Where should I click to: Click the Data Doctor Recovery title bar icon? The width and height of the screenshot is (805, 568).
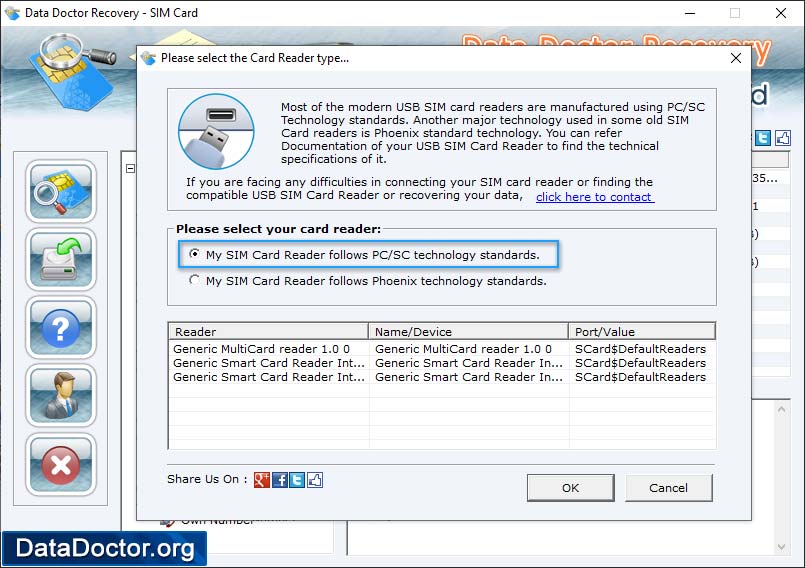coord(12,13)
